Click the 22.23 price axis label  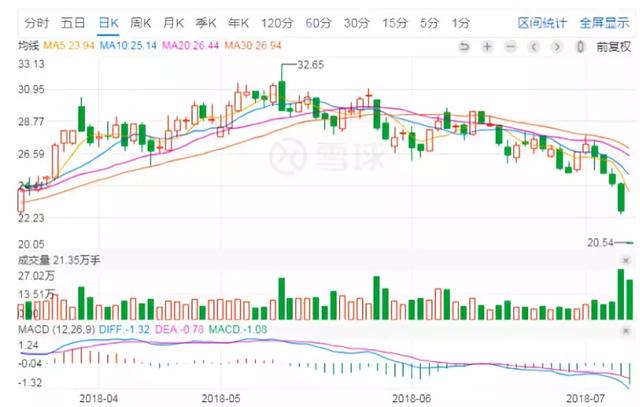click(31, 218)
